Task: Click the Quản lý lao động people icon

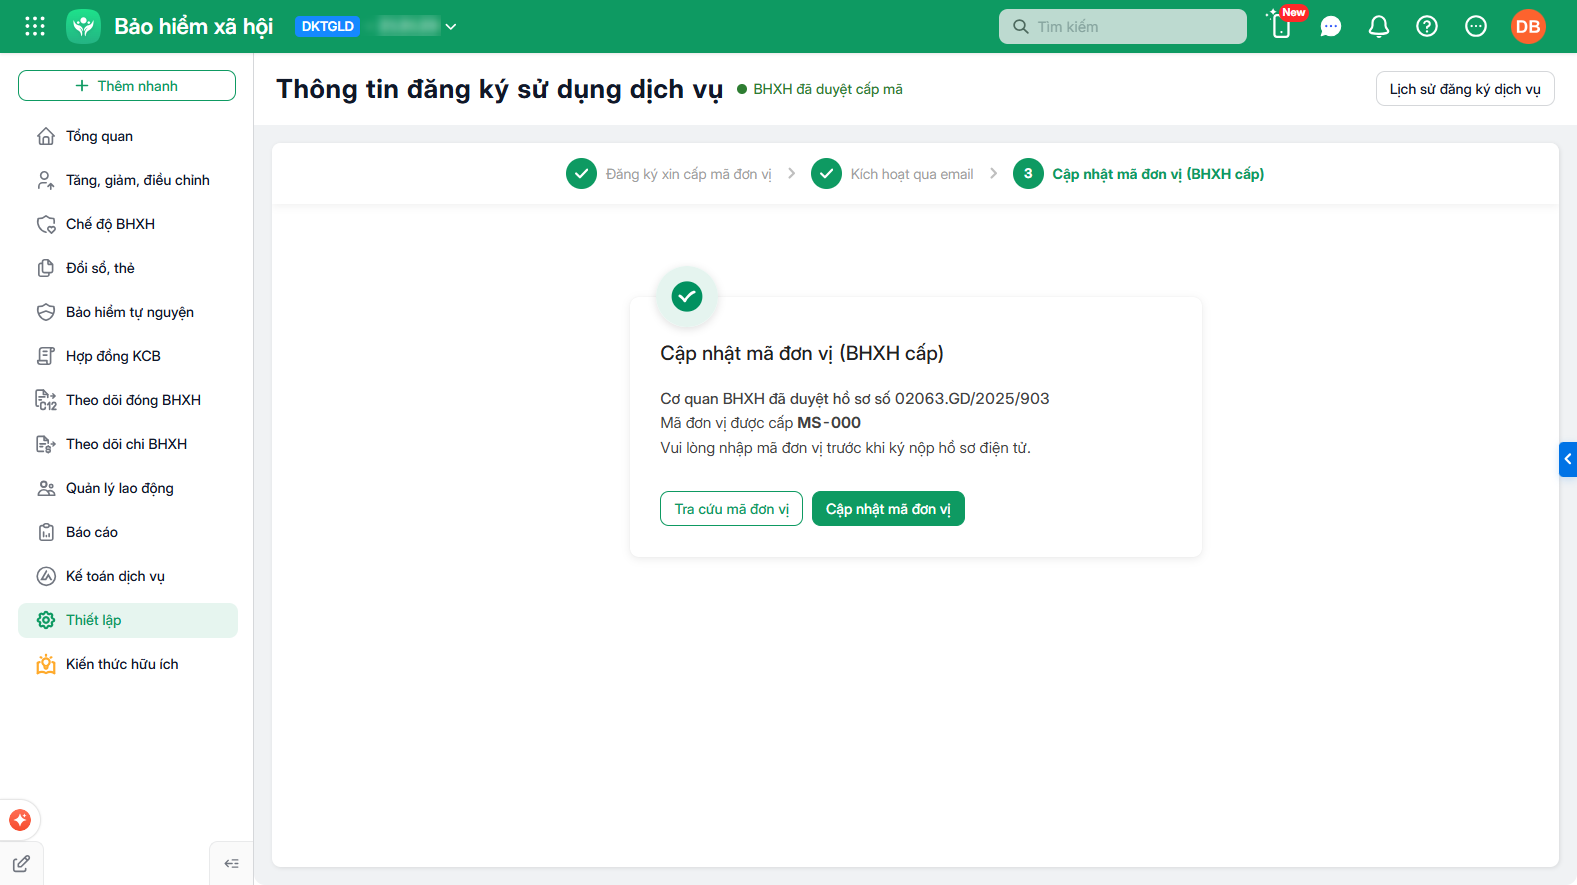Action: [46, 488]
